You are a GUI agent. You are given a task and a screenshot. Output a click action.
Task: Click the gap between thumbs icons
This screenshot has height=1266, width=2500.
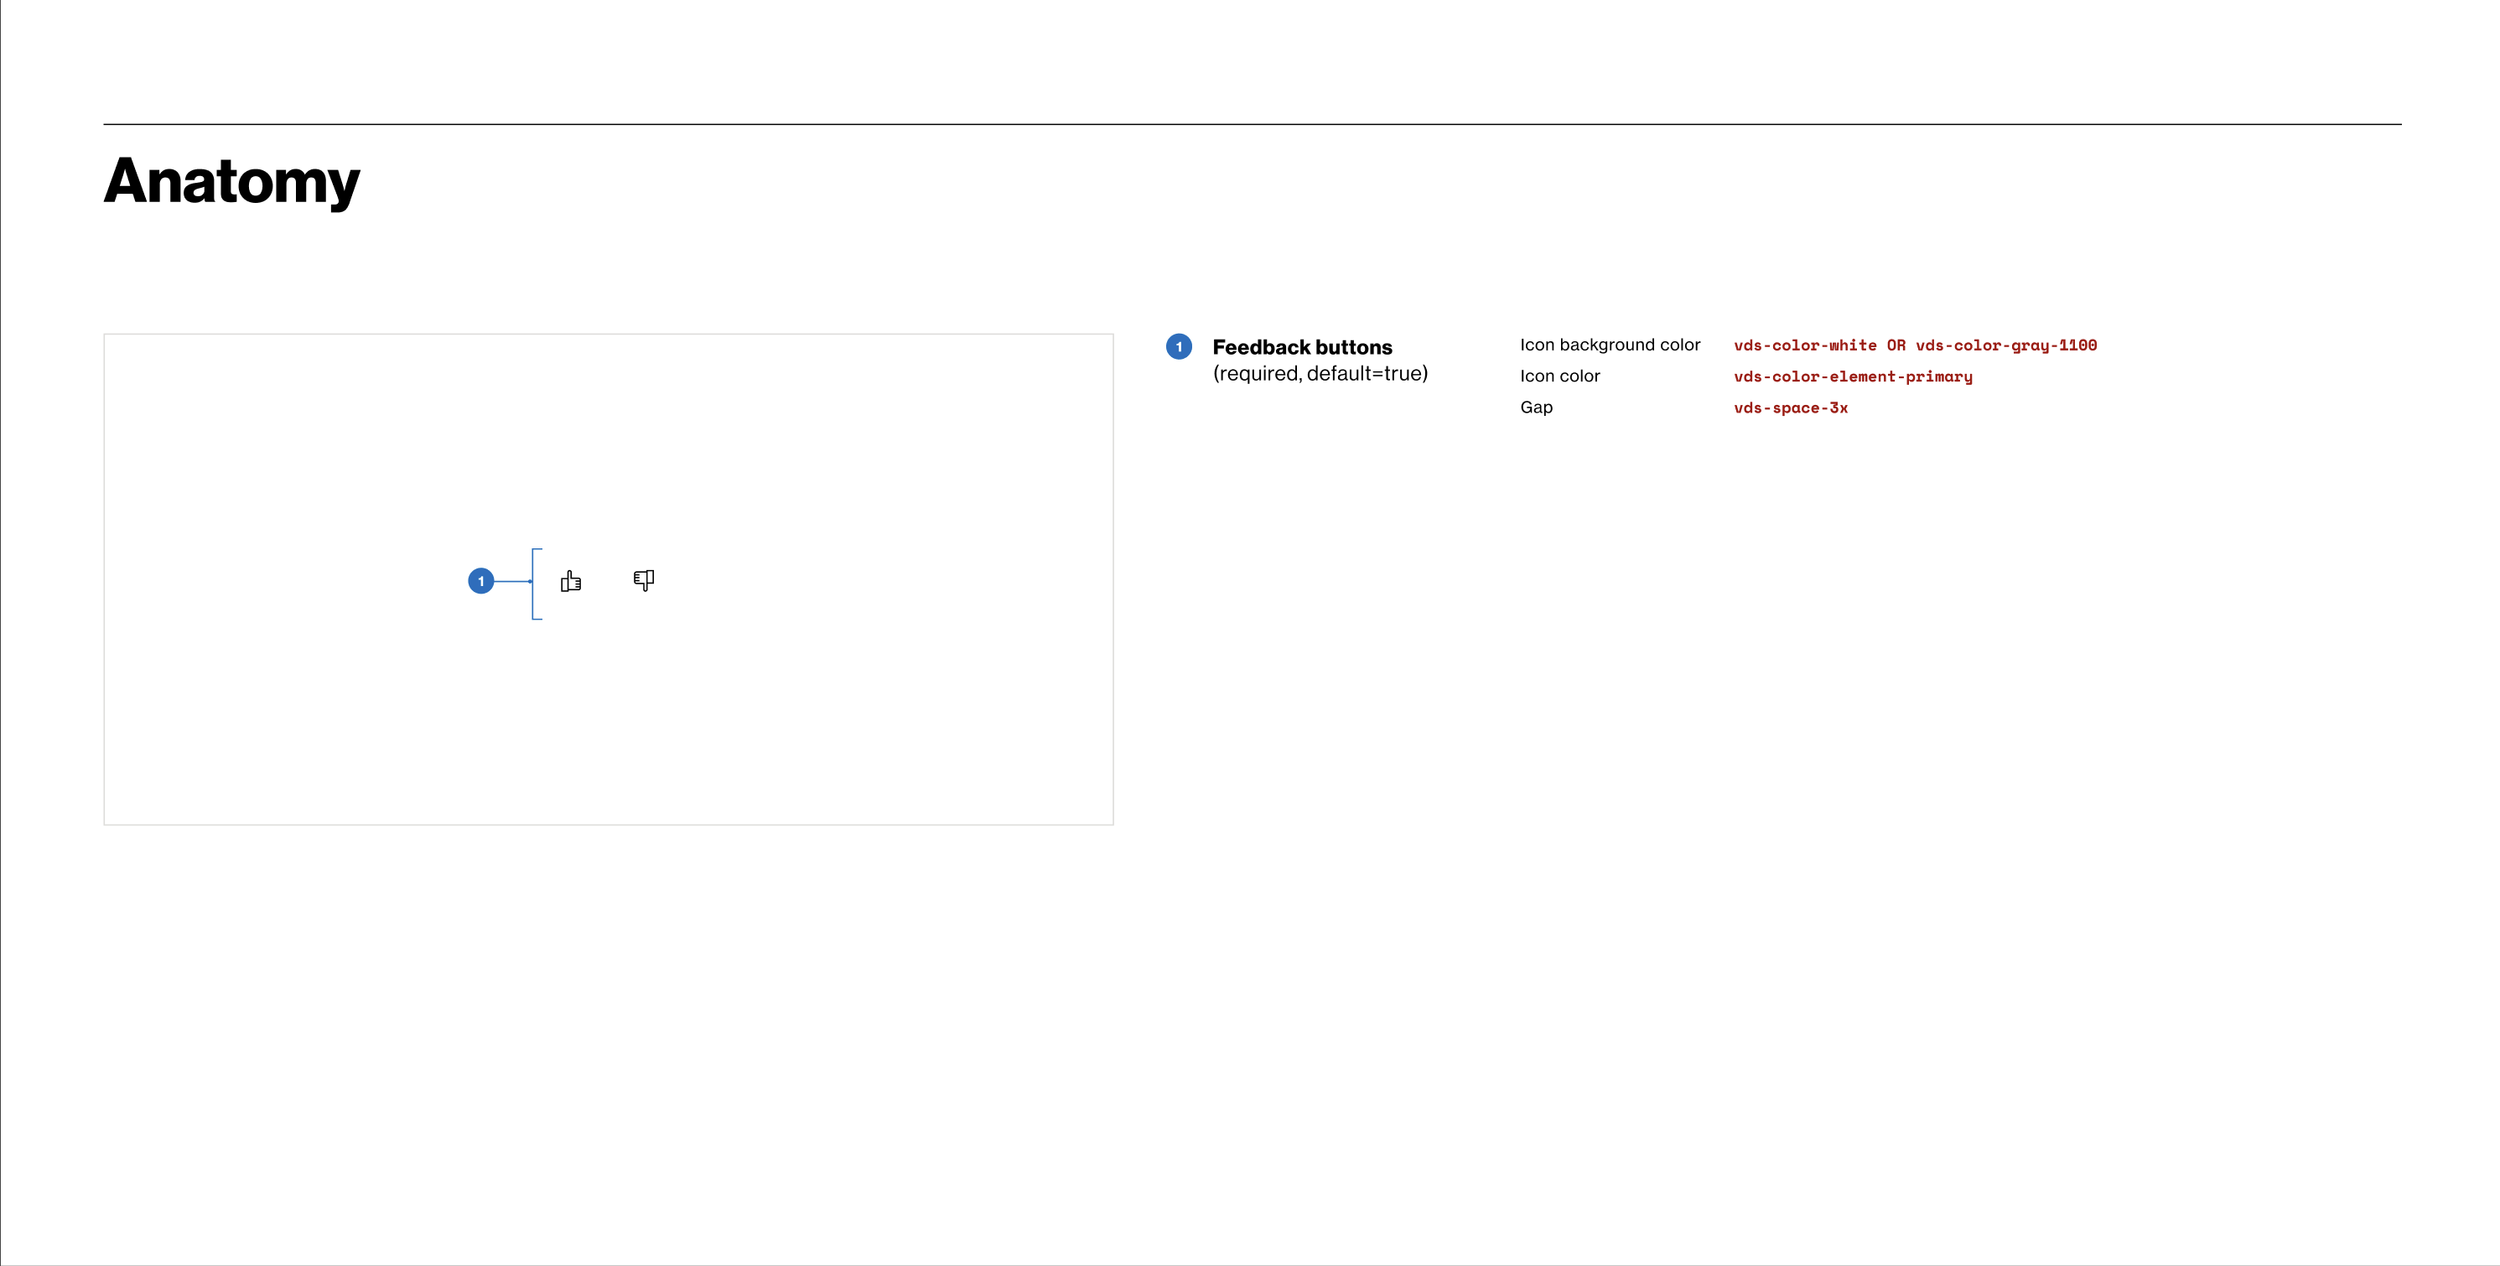pos(608,581)
